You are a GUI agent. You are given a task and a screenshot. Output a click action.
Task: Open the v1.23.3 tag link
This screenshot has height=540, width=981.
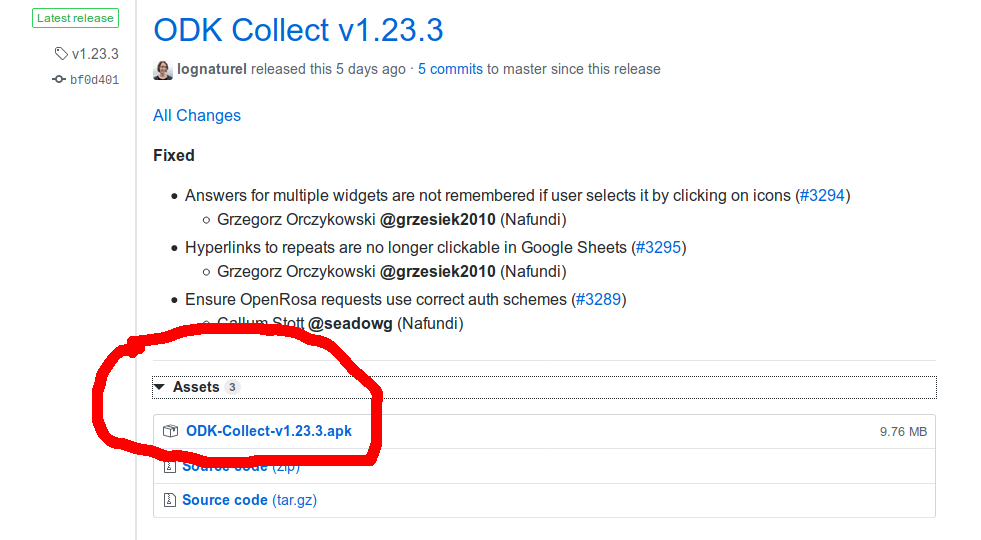[95, 54]
